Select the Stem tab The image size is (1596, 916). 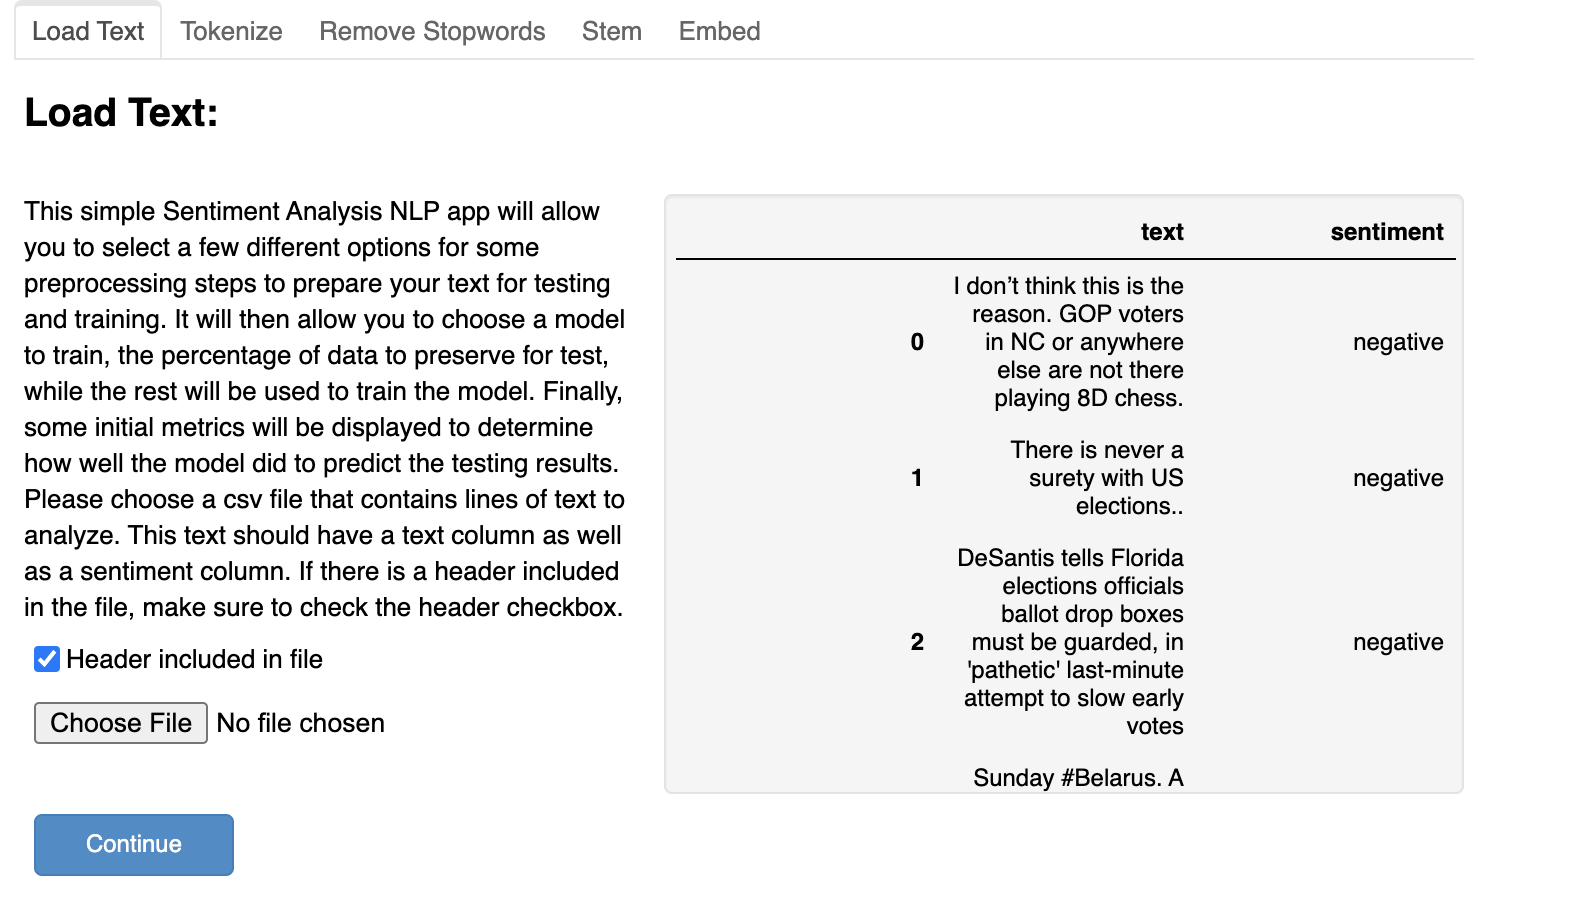[611, 31]
